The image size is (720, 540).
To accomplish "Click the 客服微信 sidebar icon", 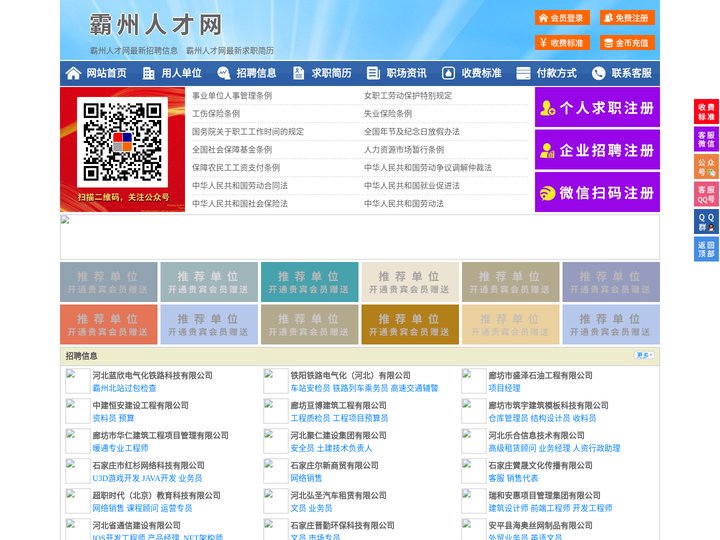I will pyautogui.click(x=706, y=139).
